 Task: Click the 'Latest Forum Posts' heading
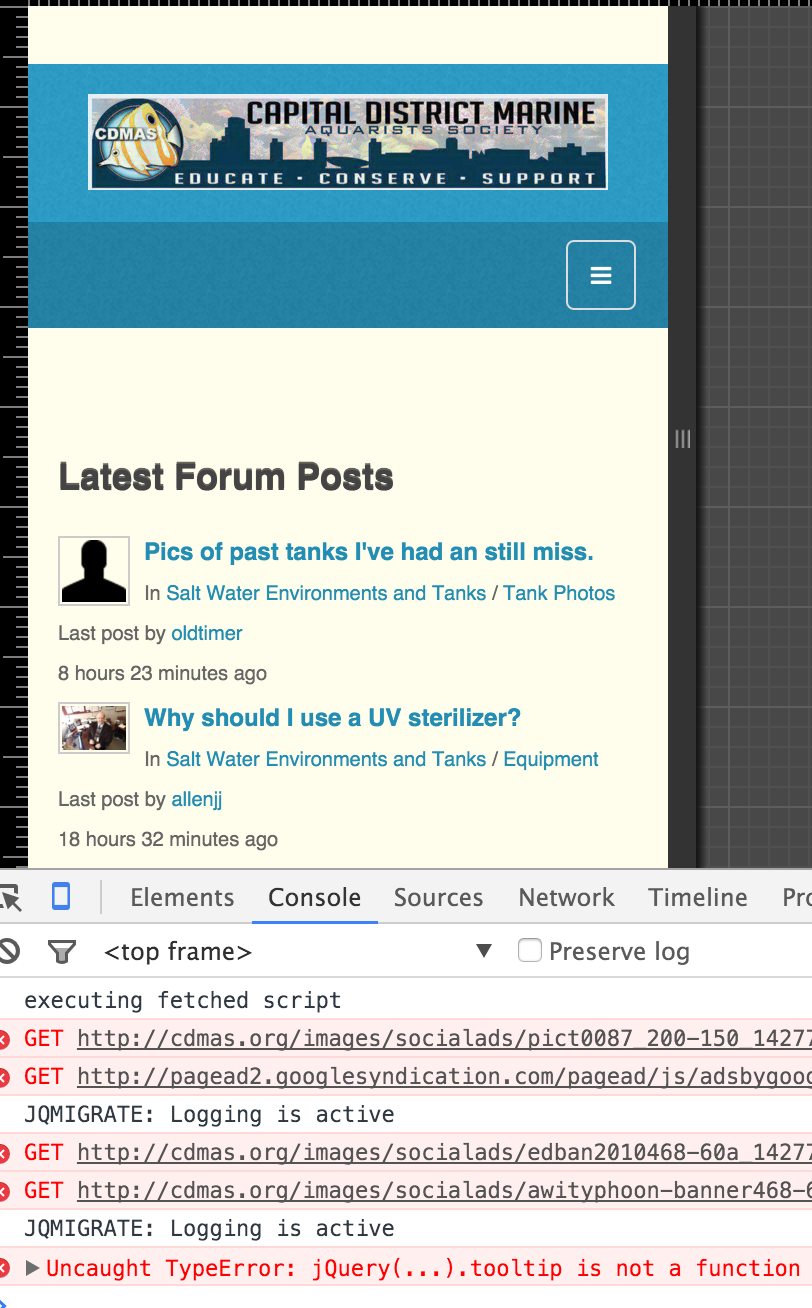coord(226,477)
